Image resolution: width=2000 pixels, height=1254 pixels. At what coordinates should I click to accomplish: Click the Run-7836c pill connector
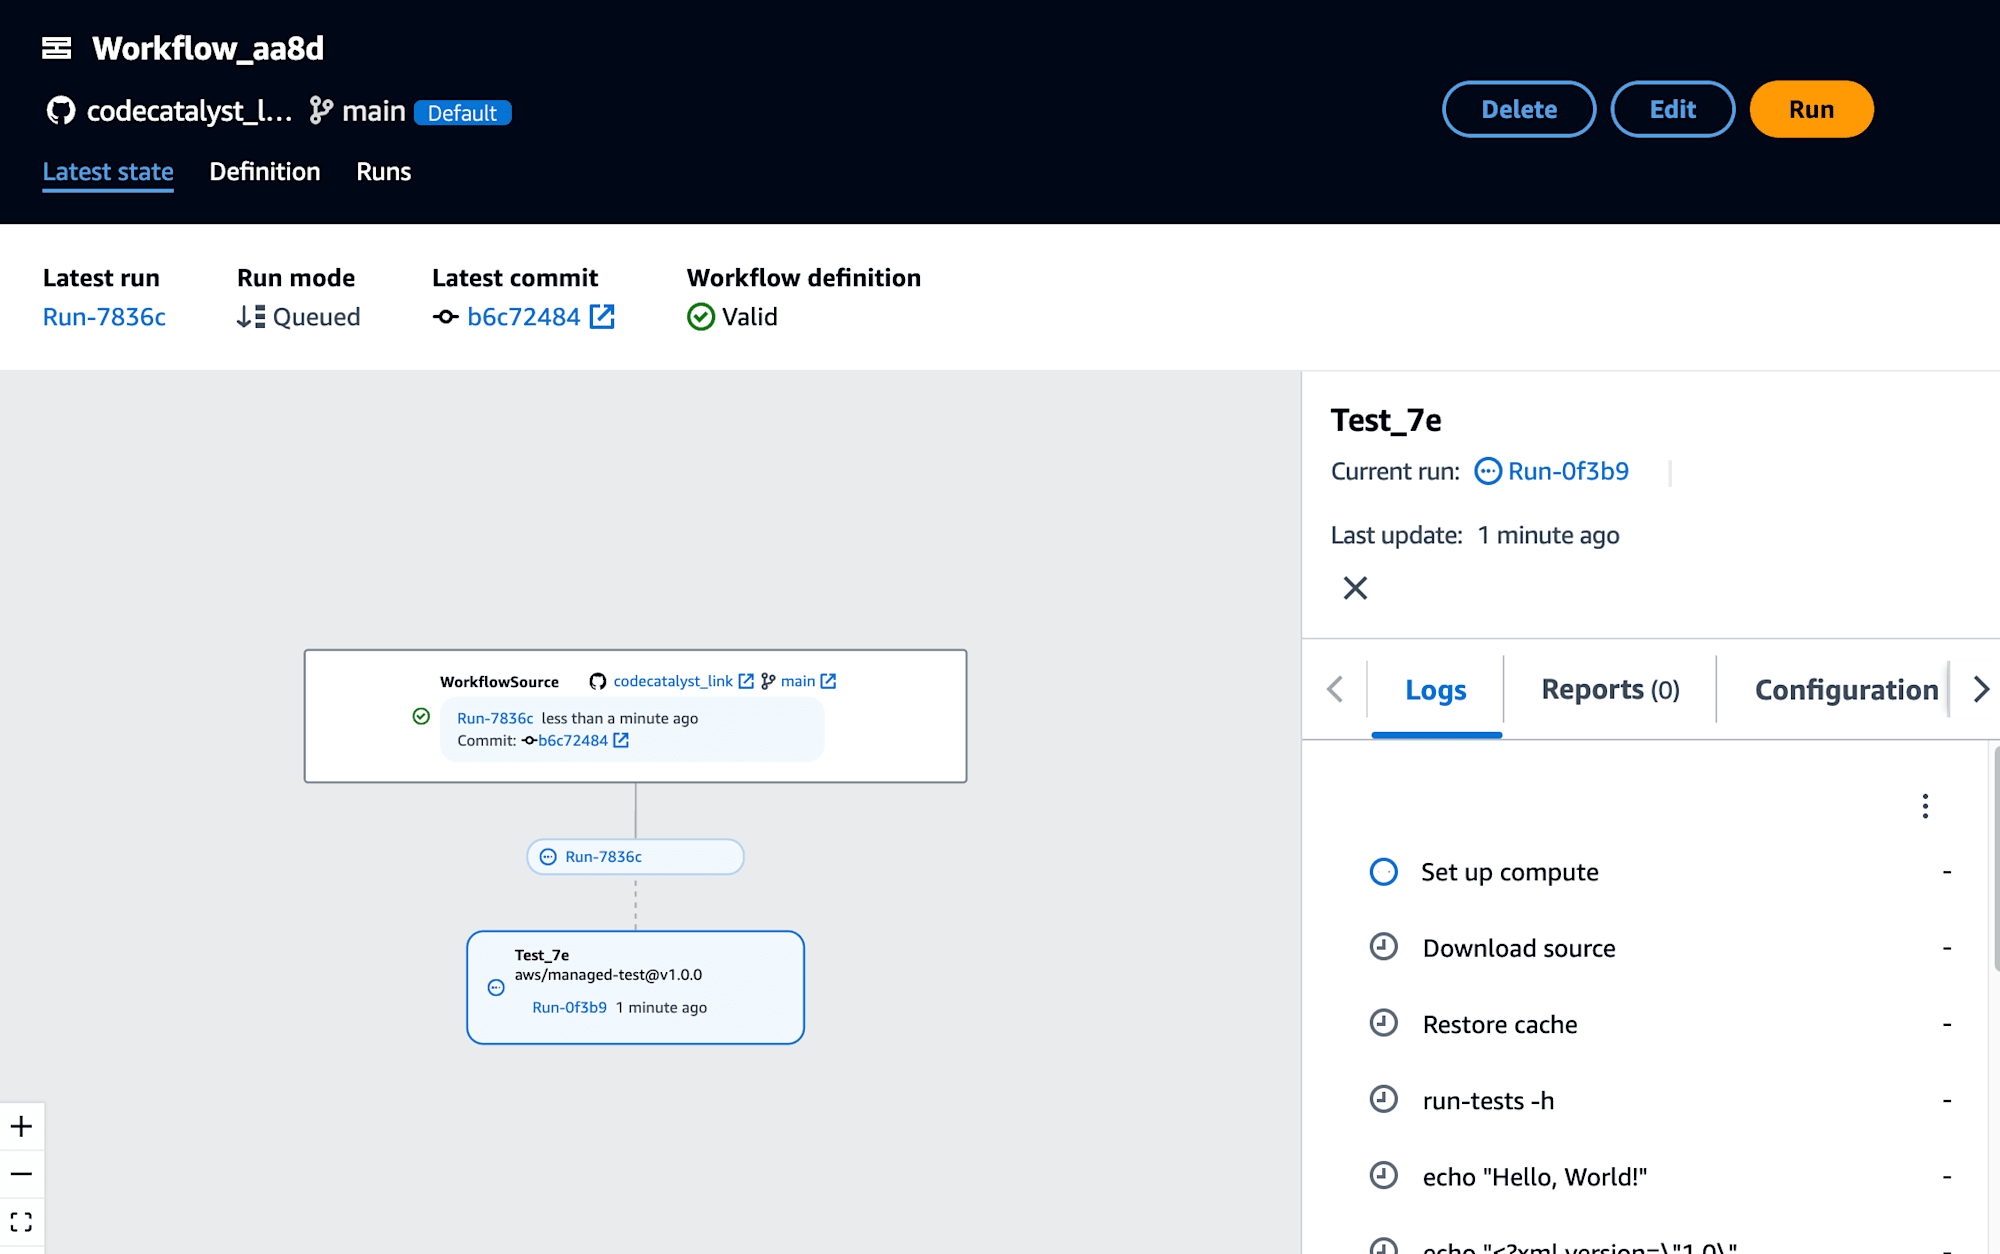pyautogui.click(x=635, y=857)
